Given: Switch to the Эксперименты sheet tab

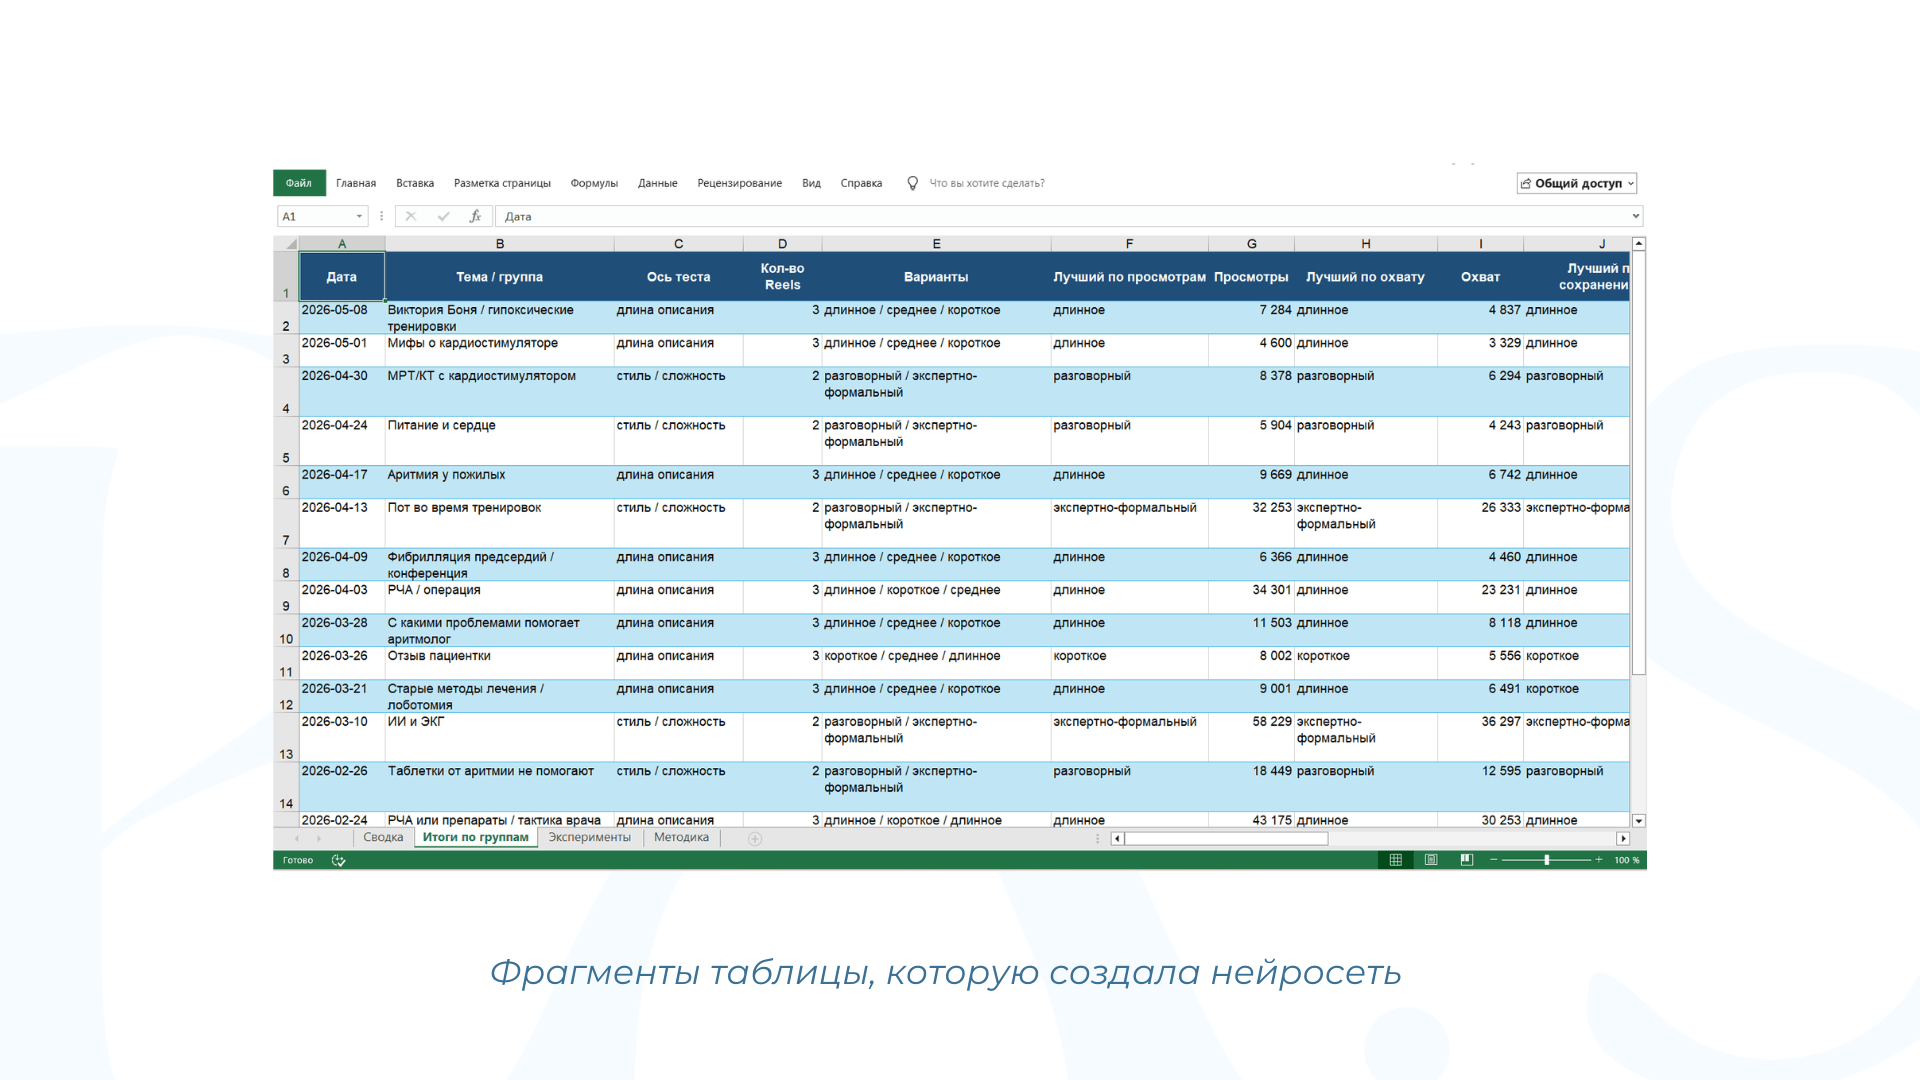Looking at the screenshot, I should [x=589, y=837].
